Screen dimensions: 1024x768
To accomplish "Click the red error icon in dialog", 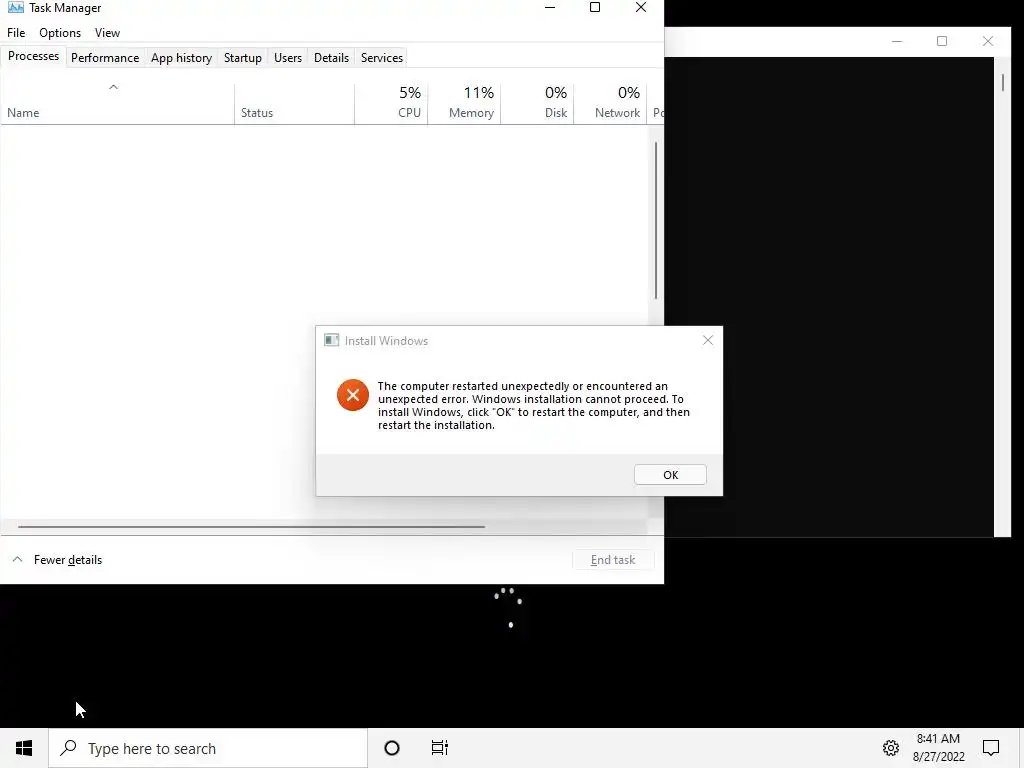I will coord(353,395).
